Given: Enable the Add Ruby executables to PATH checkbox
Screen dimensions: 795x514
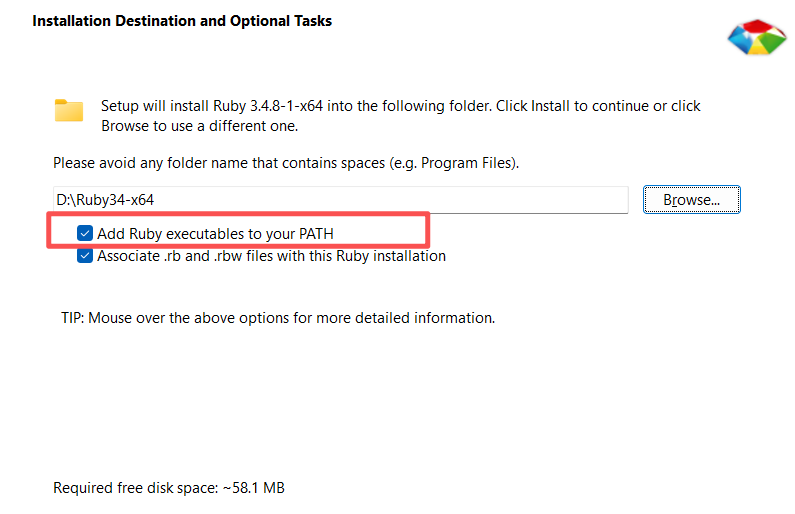Looking at the screenshot, I should (x=85, y=233).
